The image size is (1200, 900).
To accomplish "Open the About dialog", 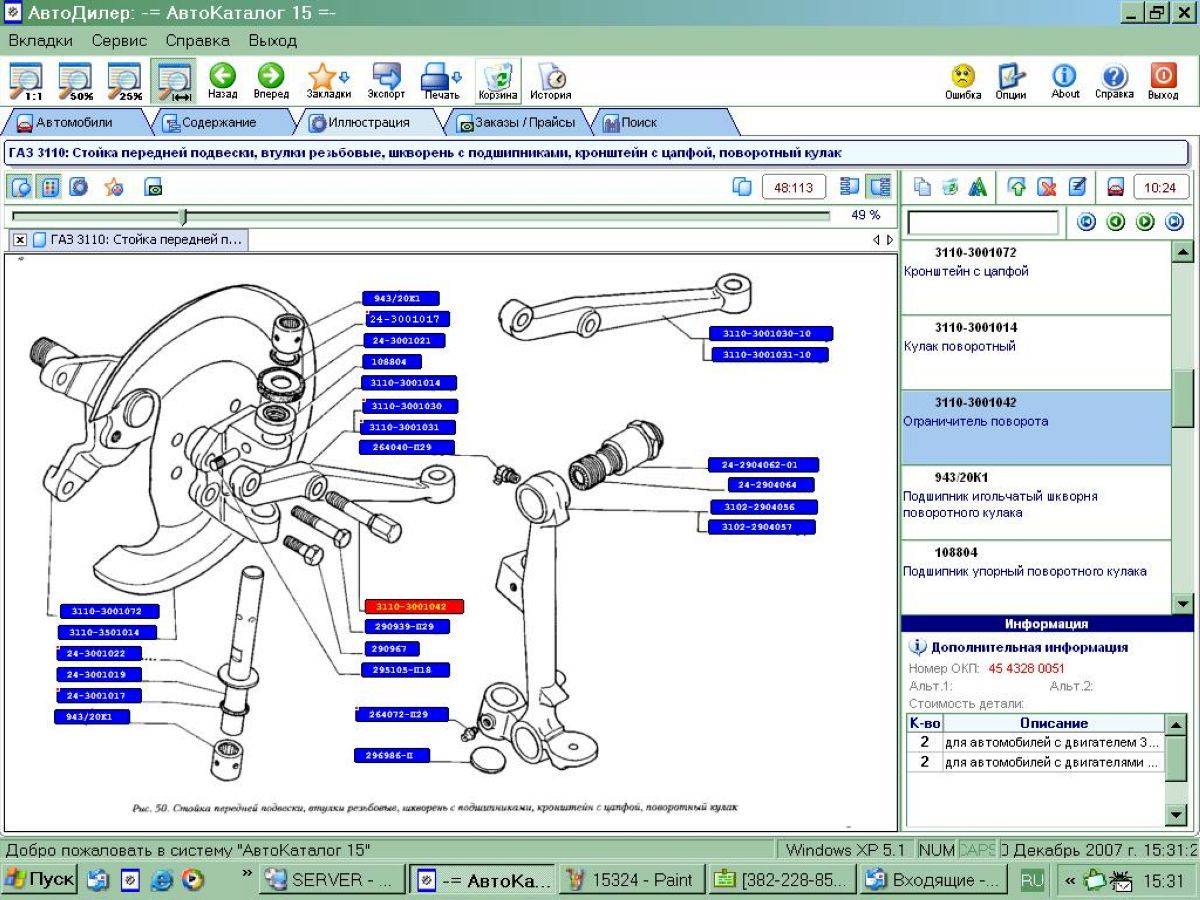I will [1065, 81].
